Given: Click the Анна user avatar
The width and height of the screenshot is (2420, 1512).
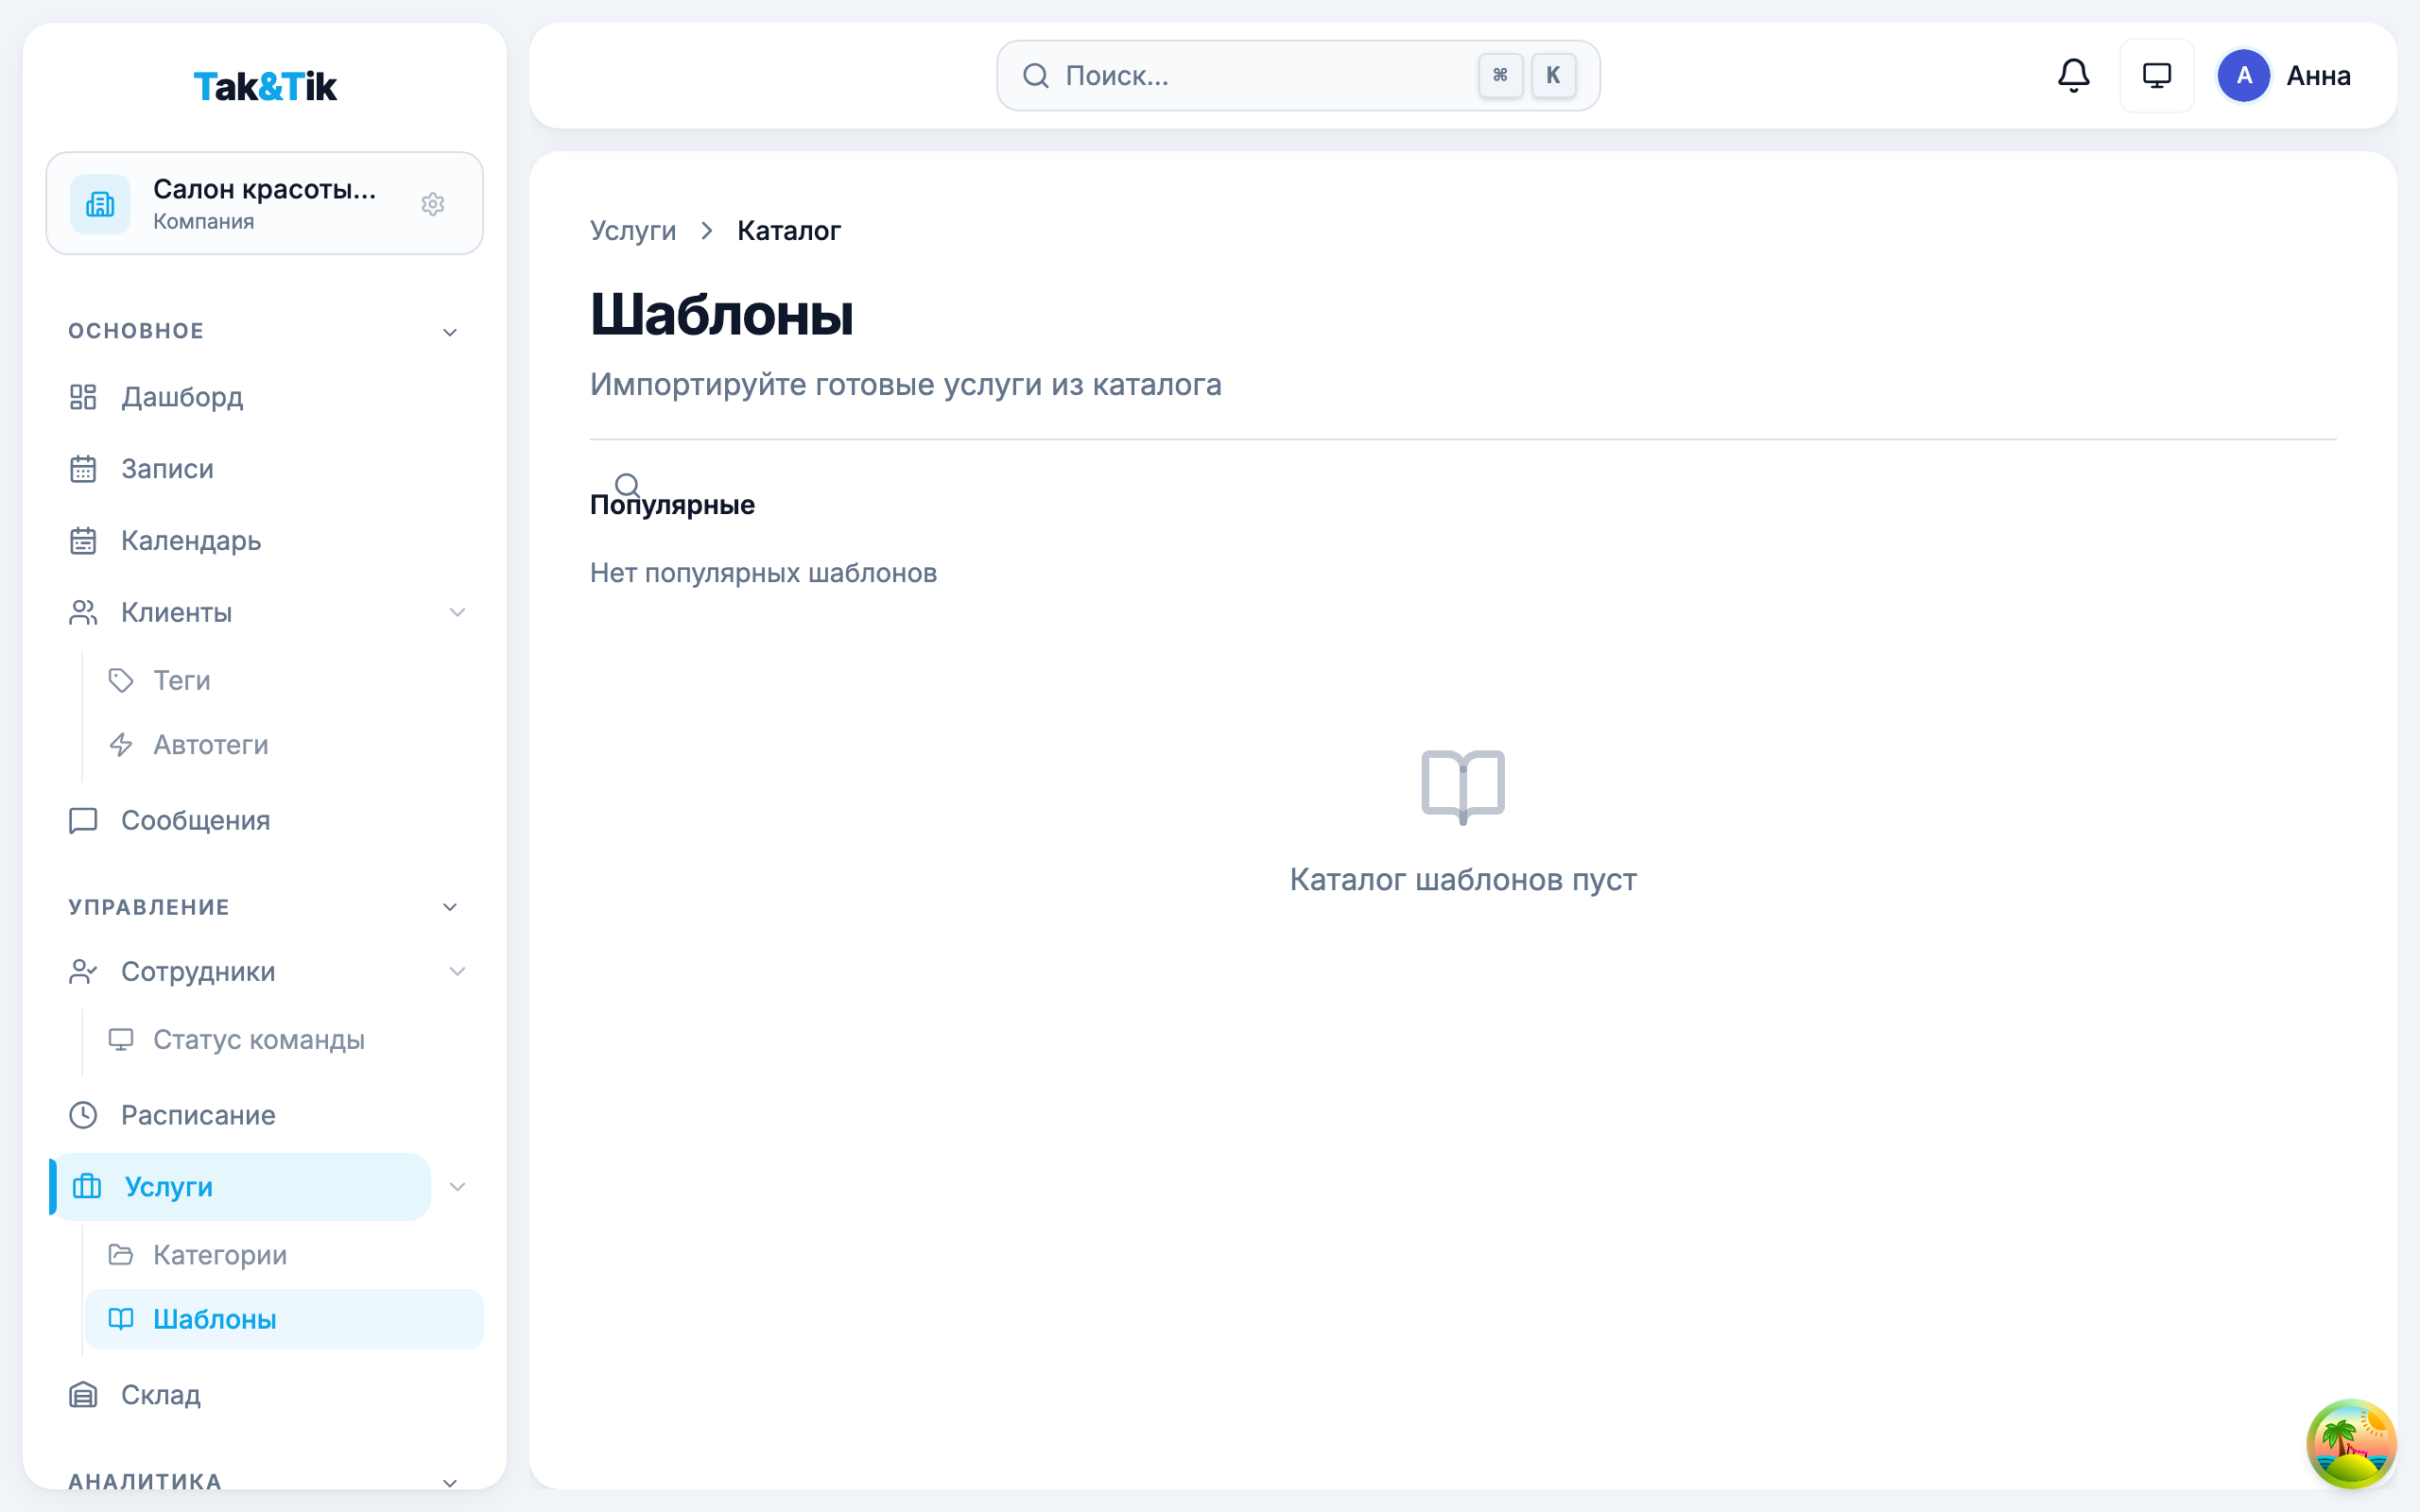Looking at the screenshot, I should tap(2244, 76).
